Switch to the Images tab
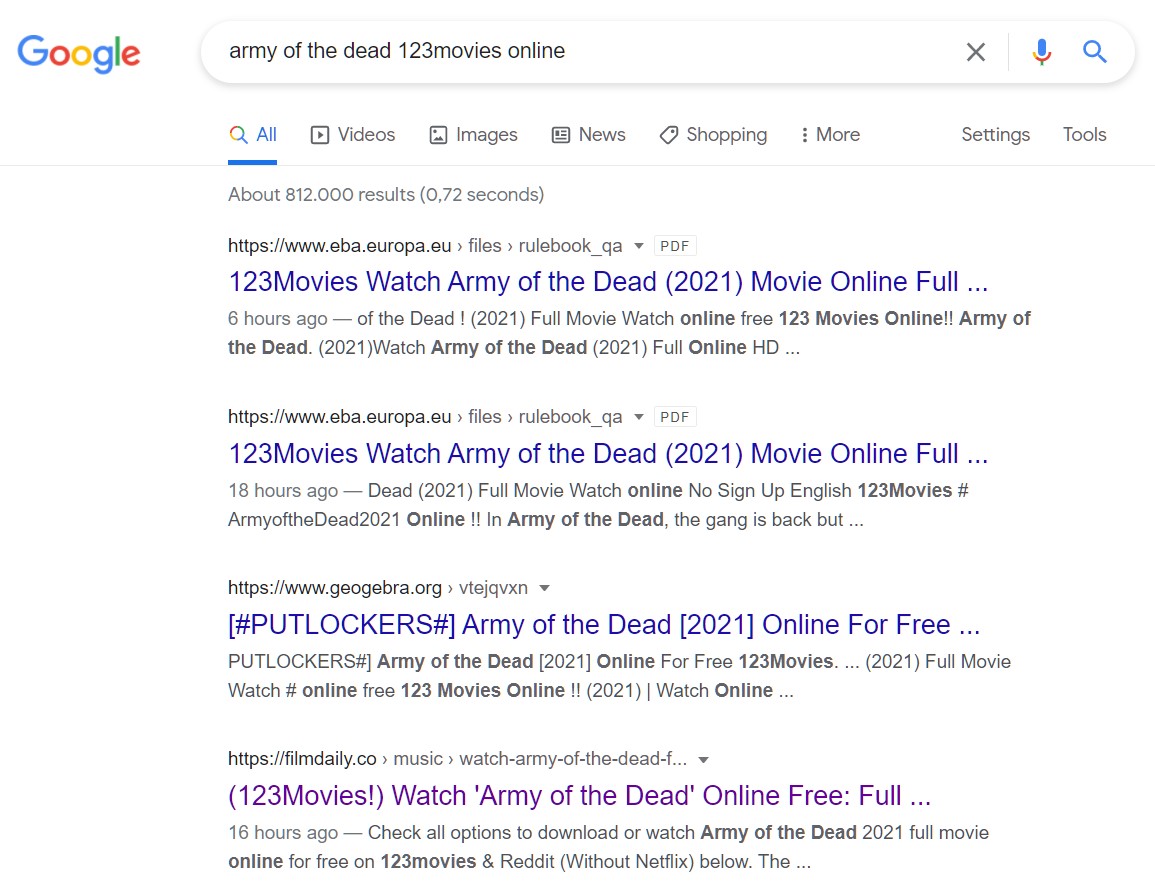This screenshot has height=892, width=1155. click(474, 135)
